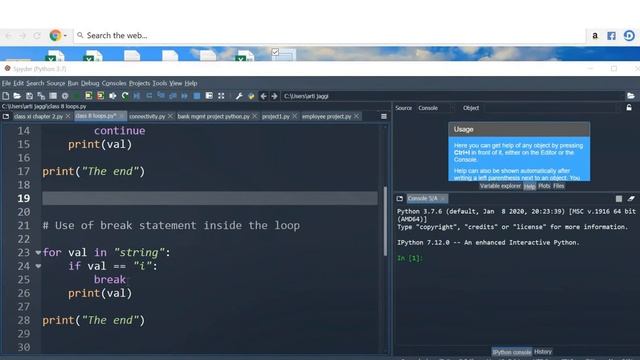Open the Search menu
This screenshot has height=360, width=640.
[35, 83]
